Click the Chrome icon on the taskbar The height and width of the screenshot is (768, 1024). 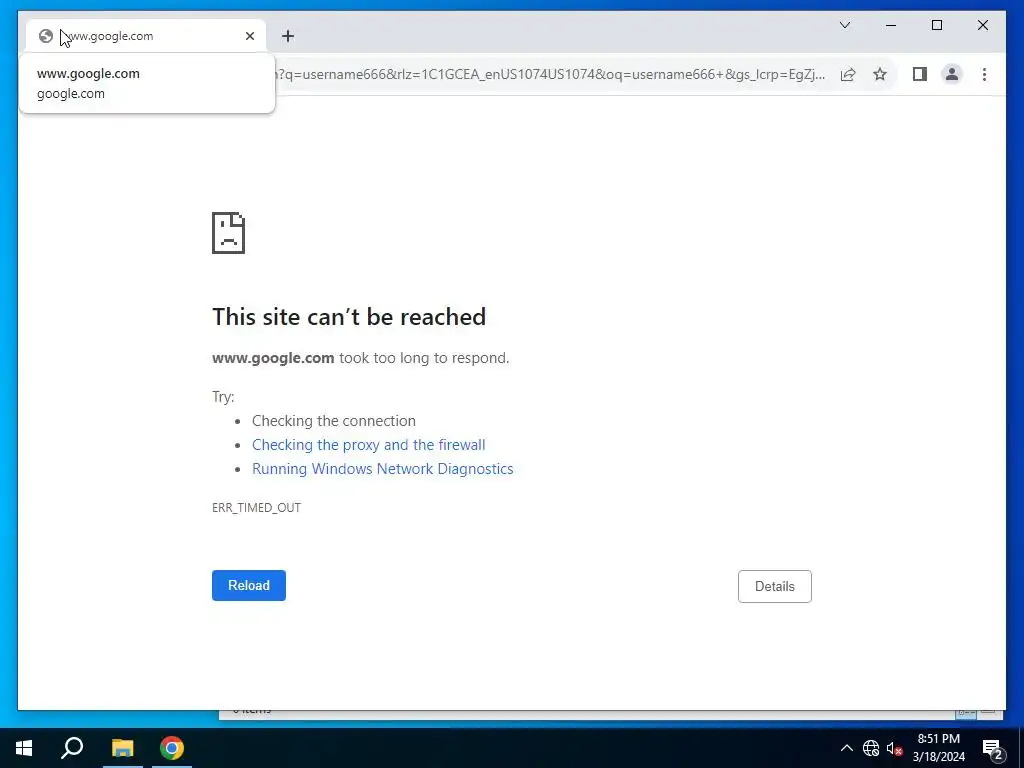tap(172, 748)
